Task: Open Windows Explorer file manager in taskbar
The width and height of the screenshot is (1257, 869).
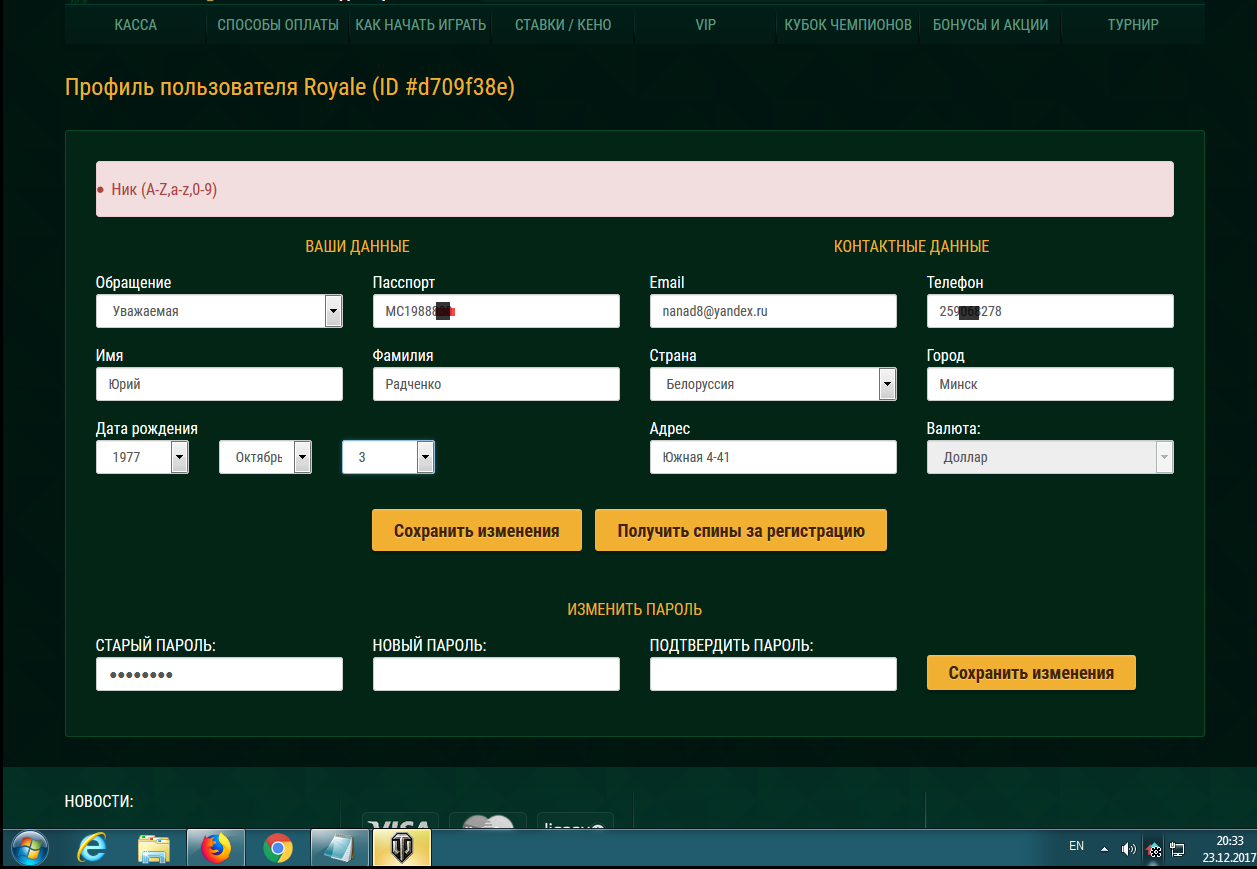Action: 153,848
